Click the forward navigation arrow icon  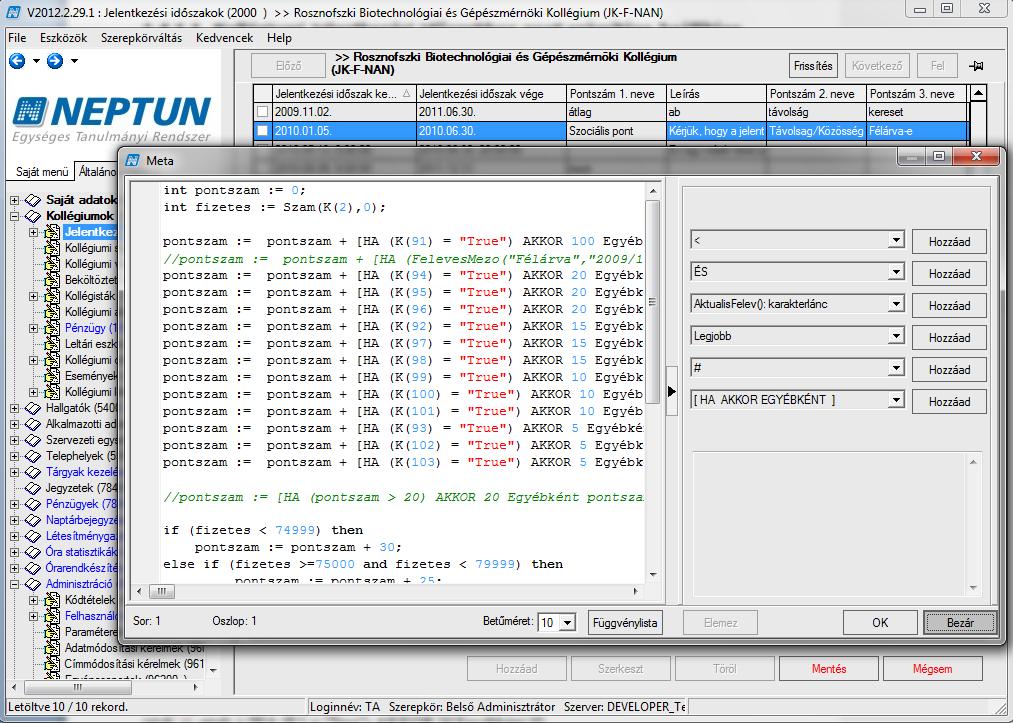(55, 61)
